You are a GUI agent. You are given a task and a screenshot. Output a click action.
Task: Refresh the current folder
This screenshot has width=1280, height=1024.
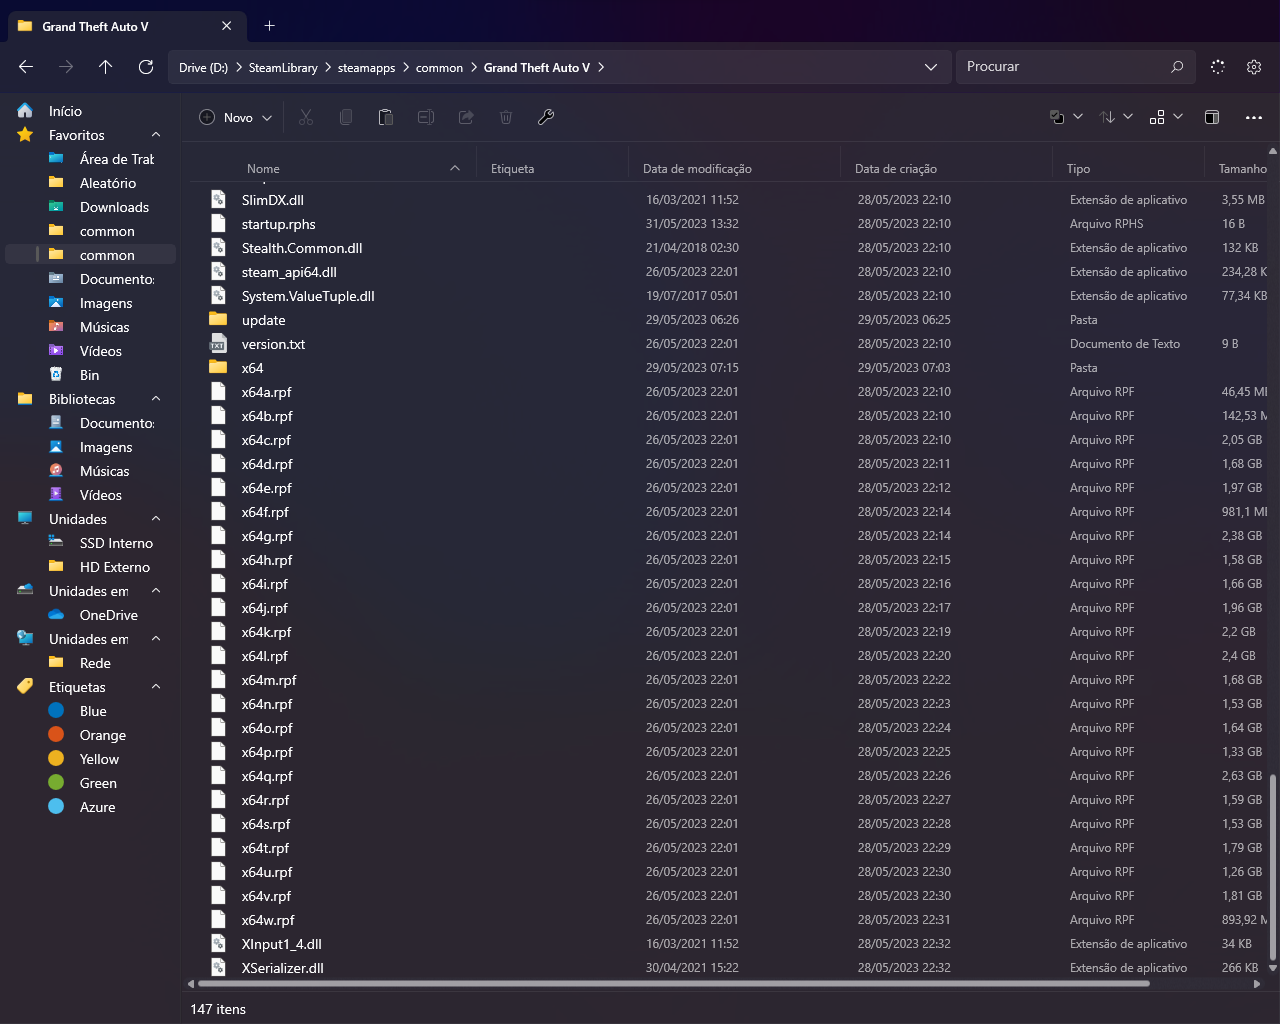(x=146, y=67)
